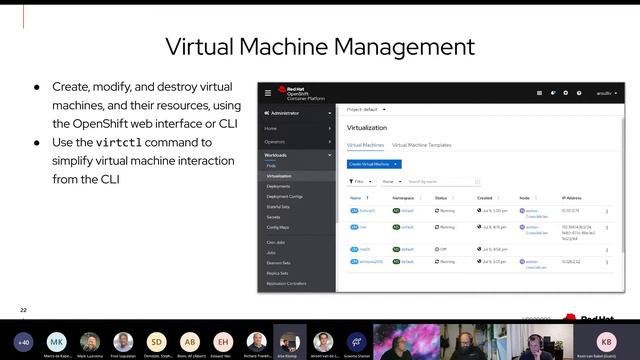Open the OpenShift hamburger navigation menu
Image resolution: width=640 pixels, height=360 pixels.
click(x=268, y=93)
